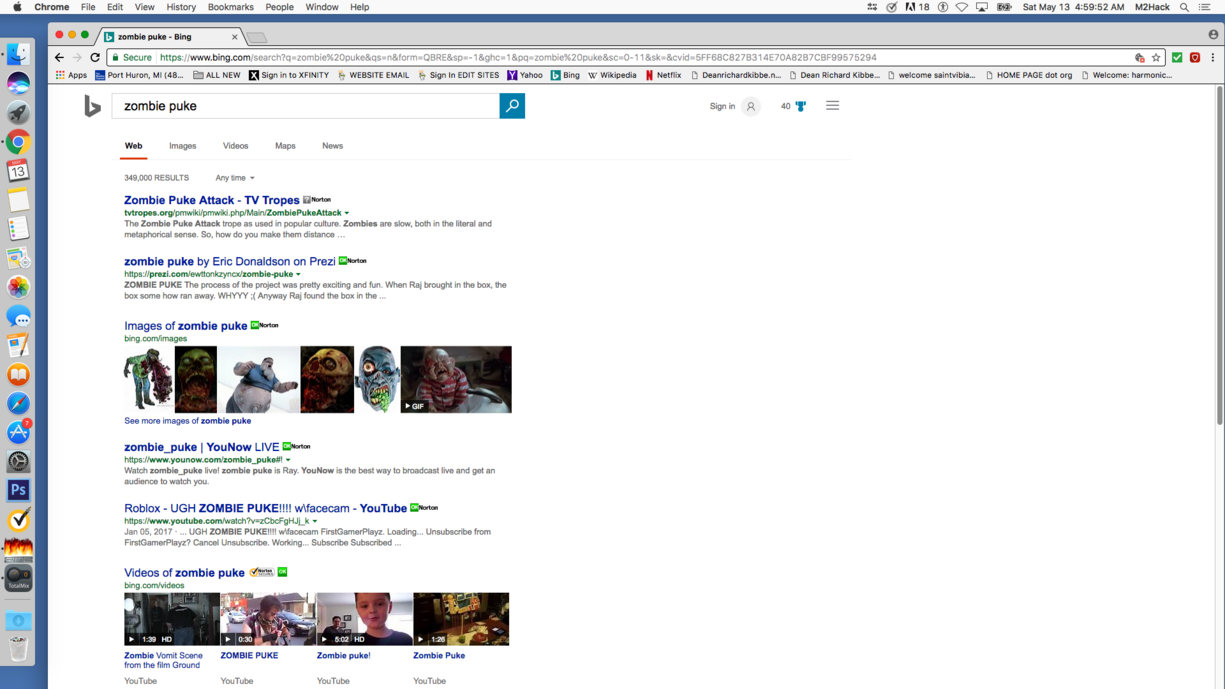Open the Videos of zombie puke heading link
Image resolution: width=1225 pixels, height=689 pixels.
tap(184, 573)
